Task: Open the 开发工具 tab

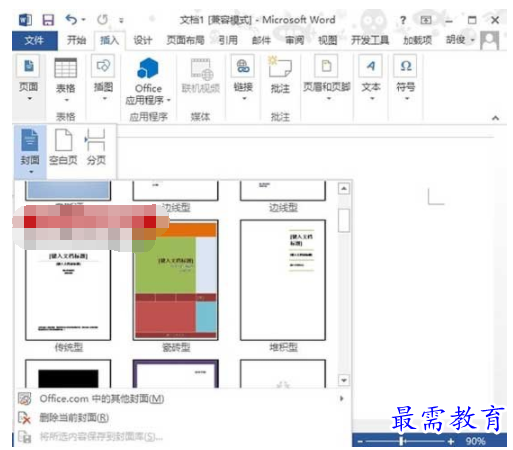Action: pos(370,41)
